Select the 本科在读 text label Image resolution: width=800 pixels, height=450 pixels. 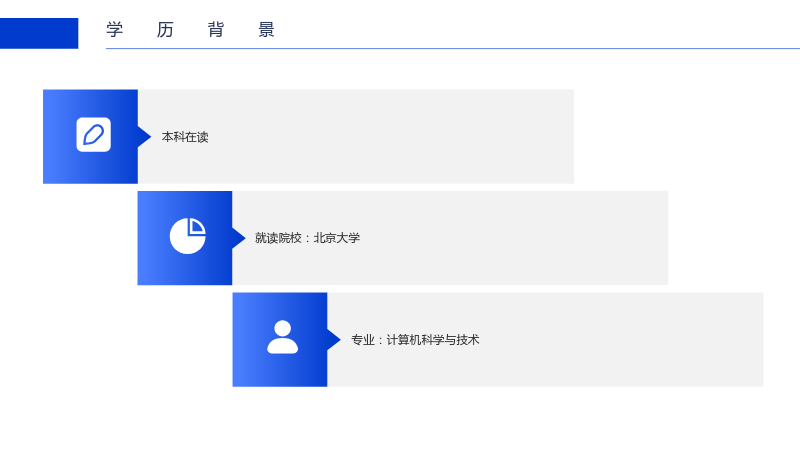[185, 137]
